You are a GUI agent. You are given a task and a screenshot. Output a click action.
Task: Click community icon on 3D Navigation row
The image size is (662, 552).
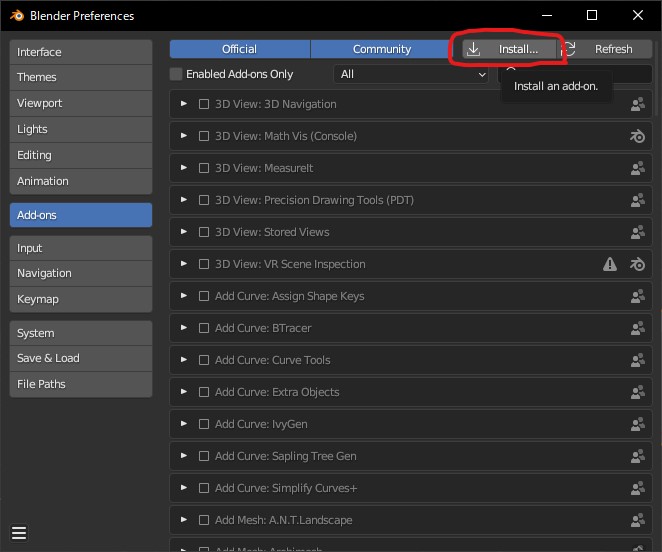click(638, 104)
